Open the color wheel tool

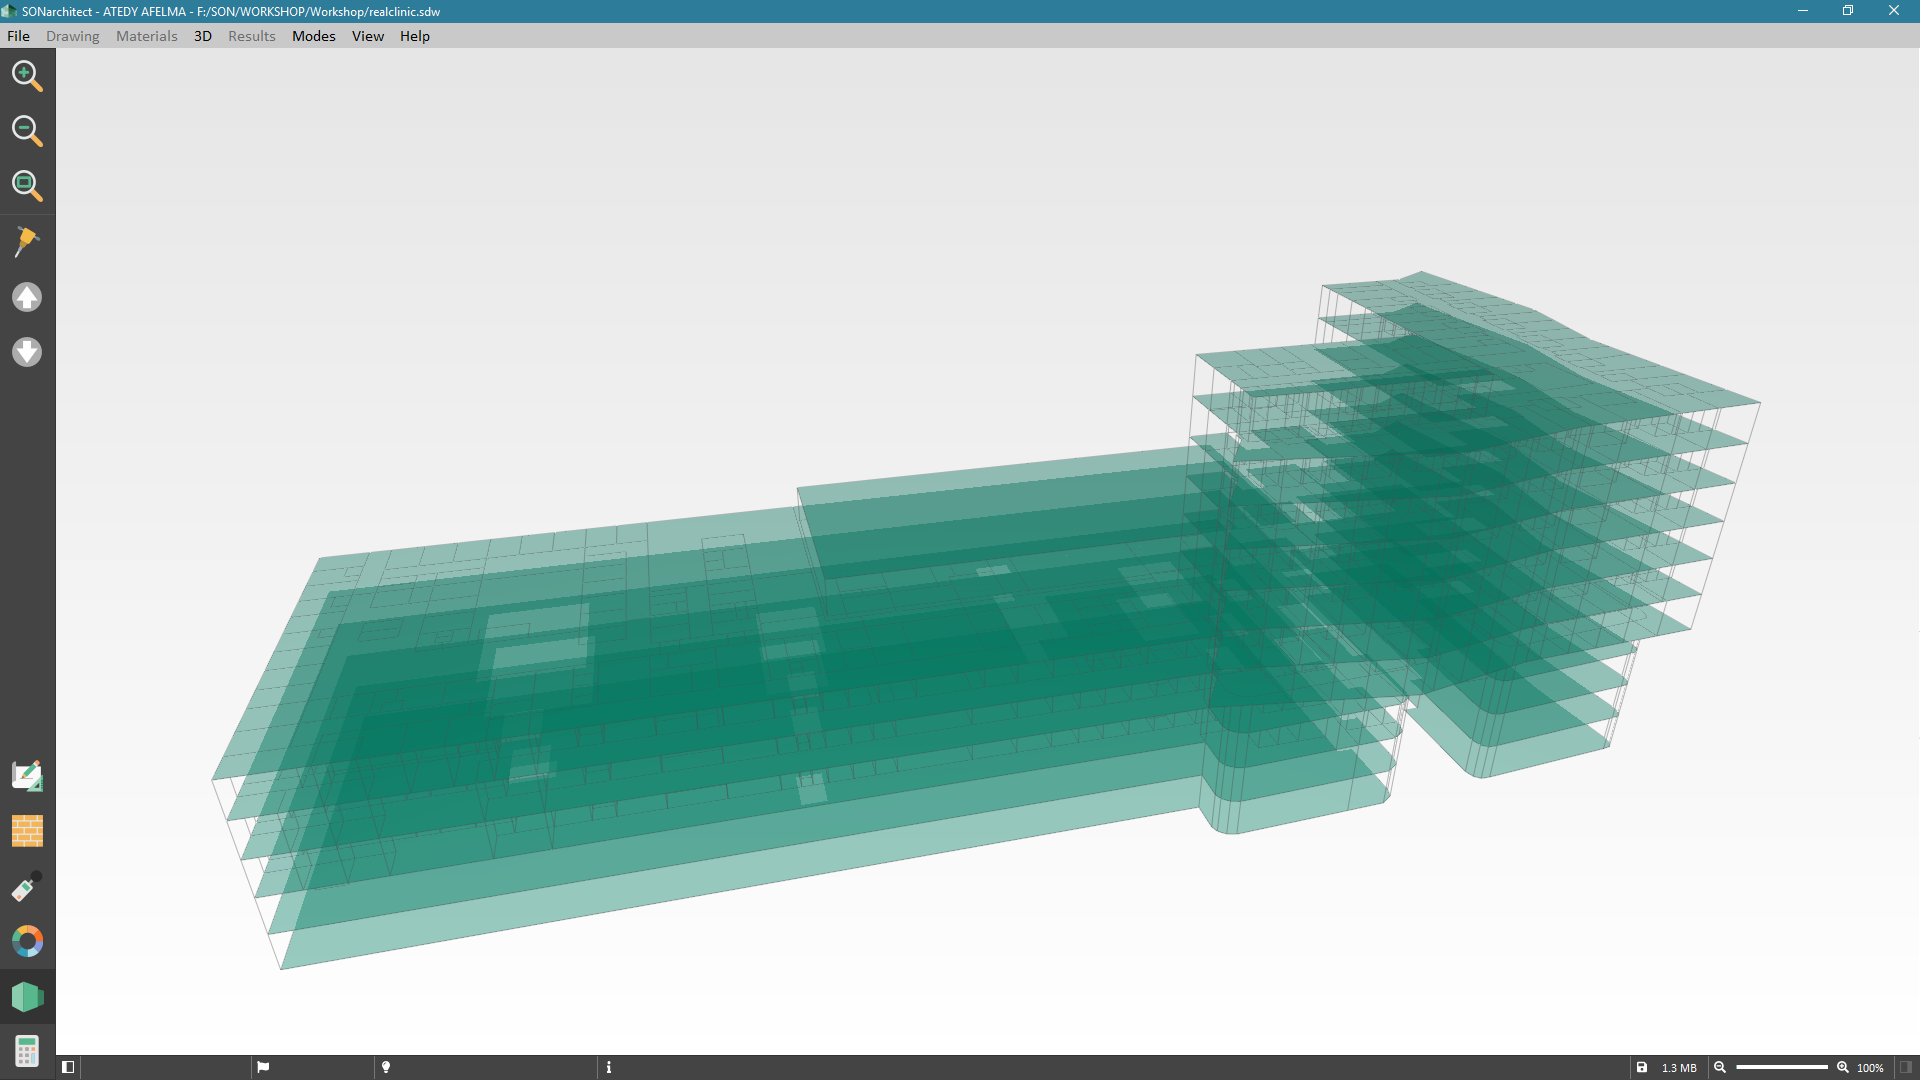[27, 941]
